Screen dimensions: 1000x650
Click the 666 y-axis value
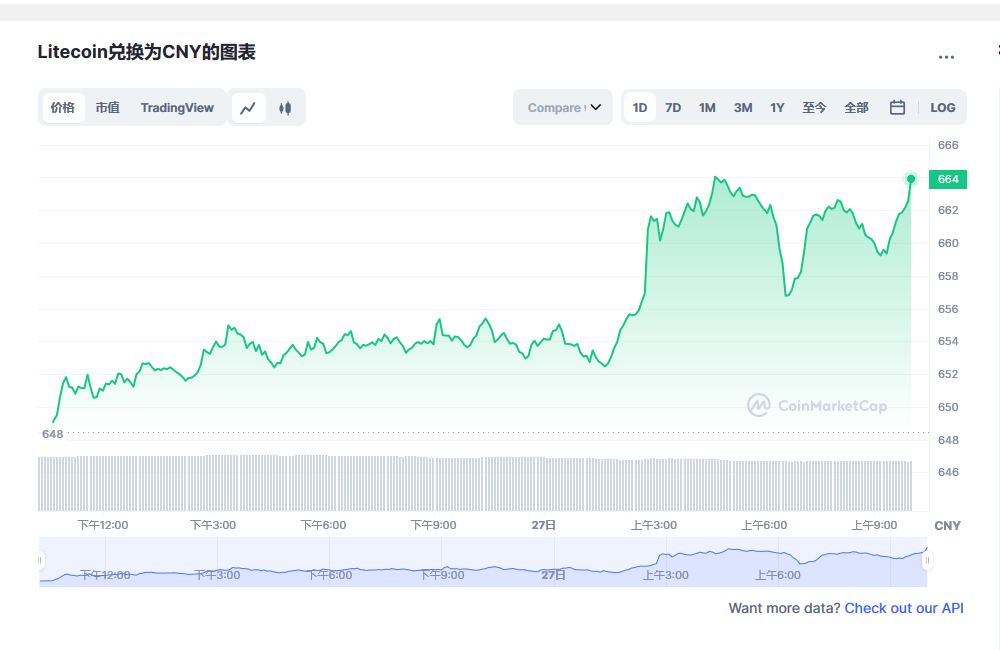948,145
